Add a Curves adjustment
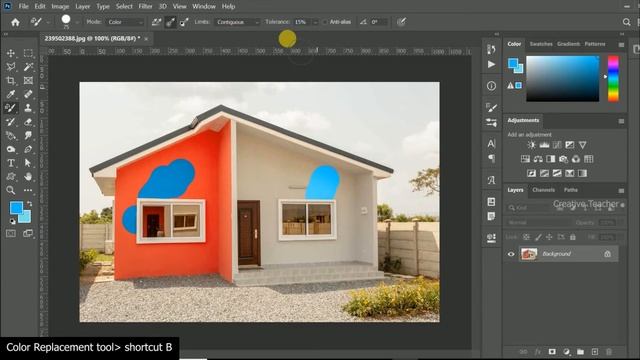The height and width of the screenshot is (360, 640). [x=557, y=145]
